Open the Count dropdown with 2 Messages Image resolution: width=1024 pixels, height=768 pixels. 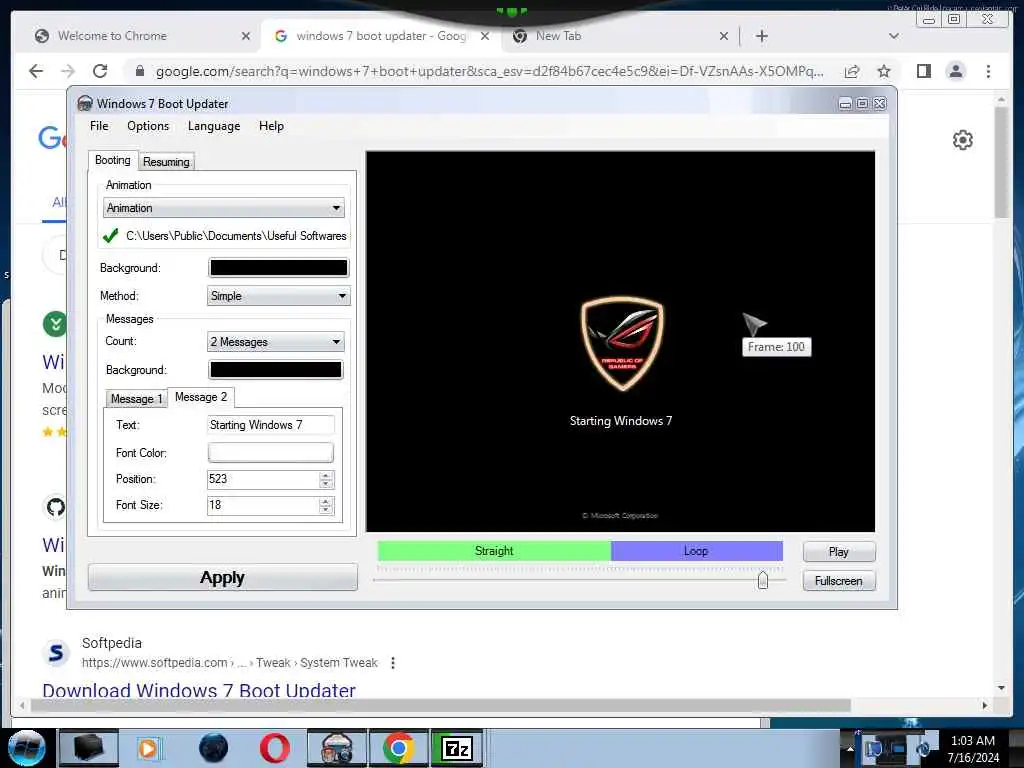coord(276,342)
